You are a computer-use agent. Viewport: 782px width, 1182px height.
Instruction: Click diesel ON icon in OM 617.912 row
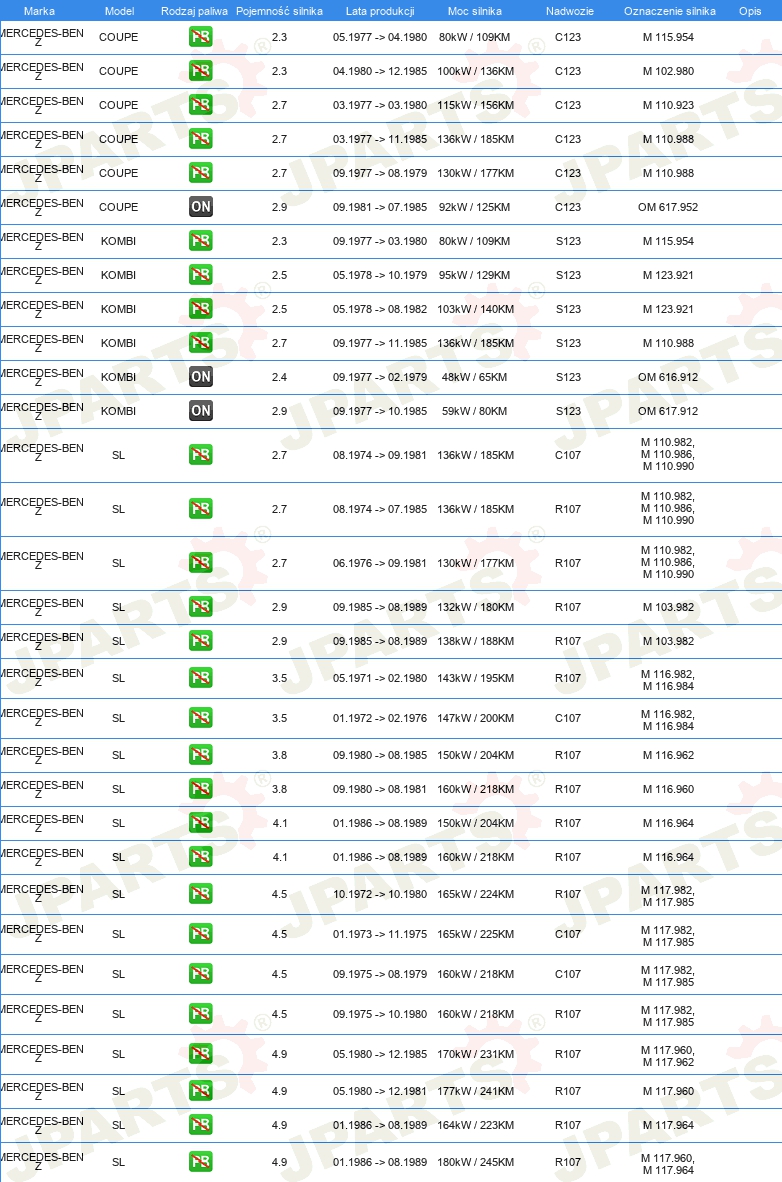(x=201, y=410)
